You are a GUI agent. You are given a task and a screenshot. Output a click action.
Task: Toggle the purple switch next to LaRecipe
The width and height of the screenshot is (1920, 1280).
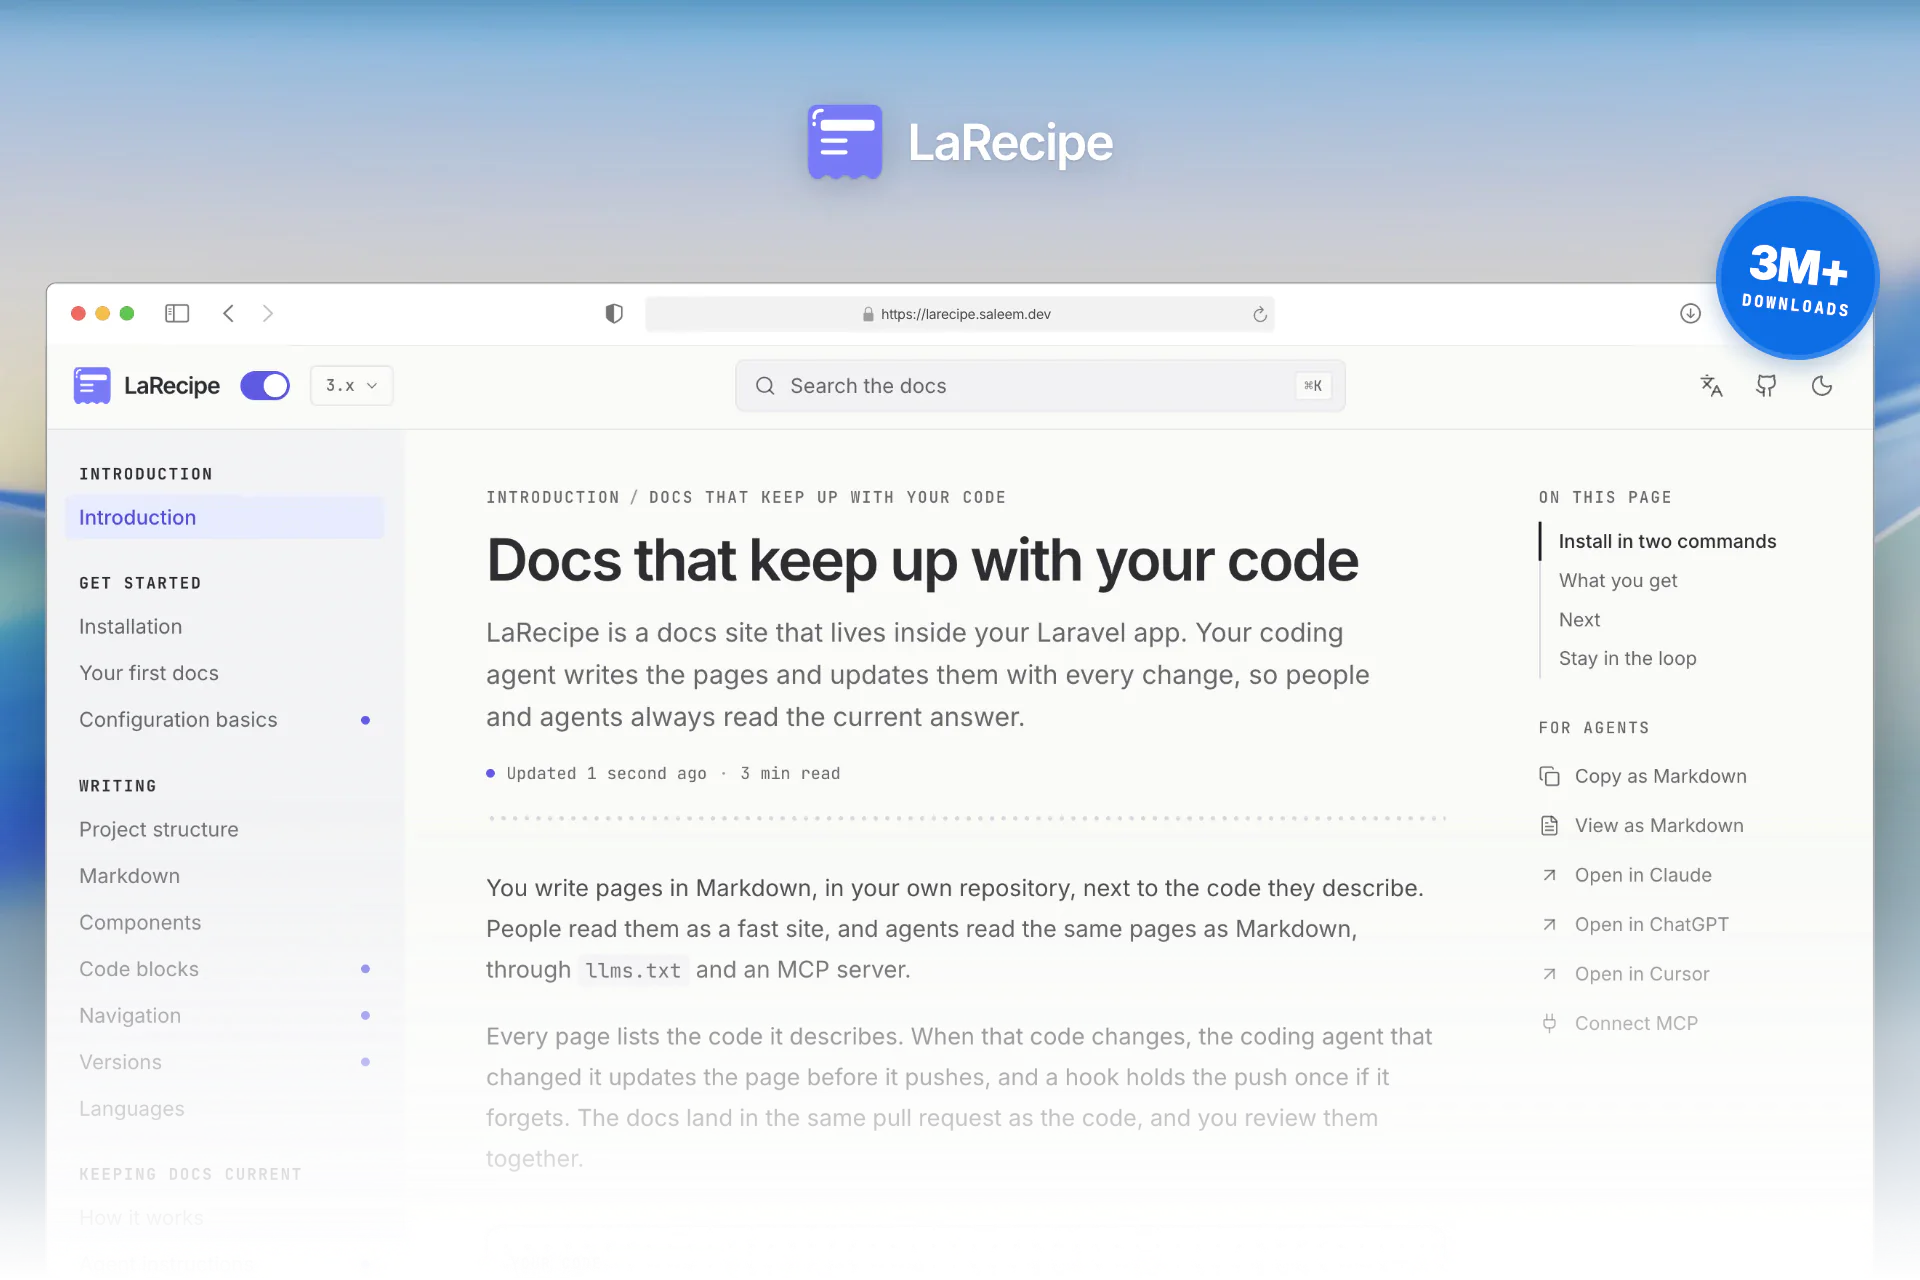(265, 386)
